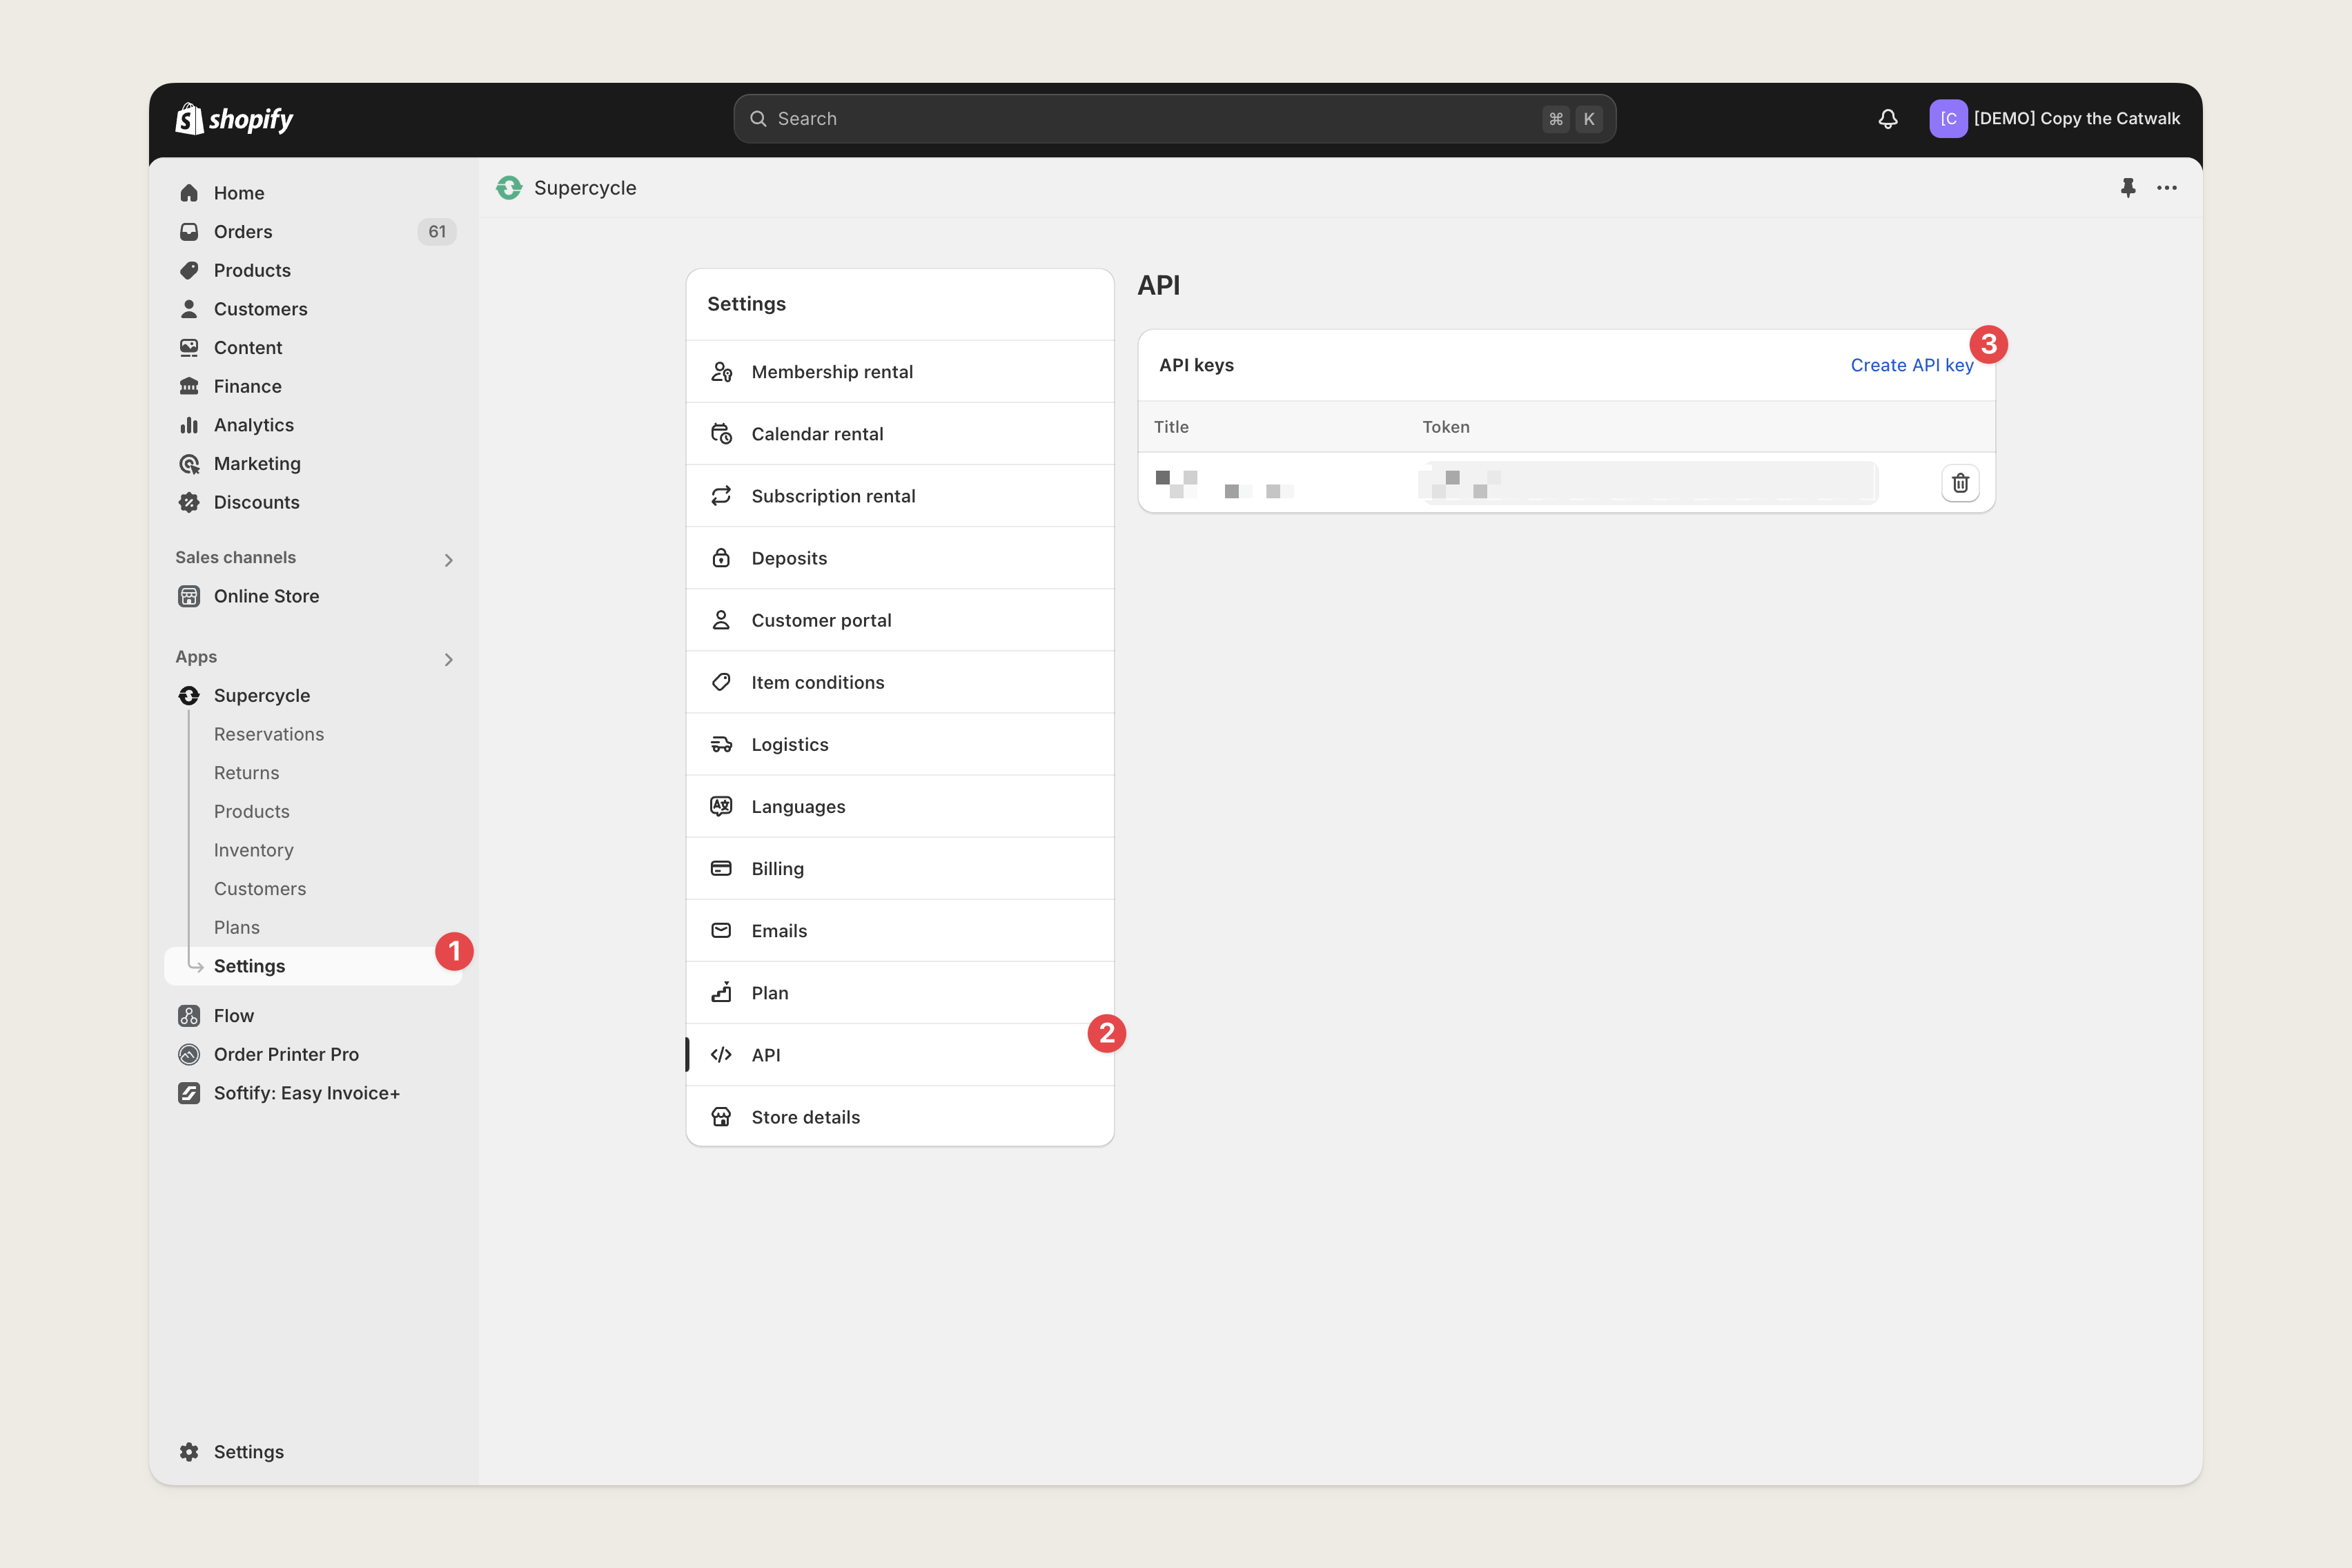Click the notifications bell icon

pos(1887,119)
